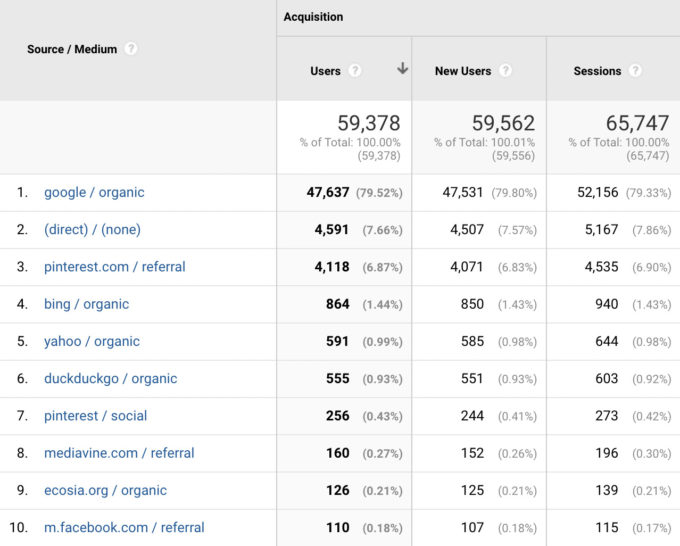Select Sessions value 5,167

[x=602, y=229]
